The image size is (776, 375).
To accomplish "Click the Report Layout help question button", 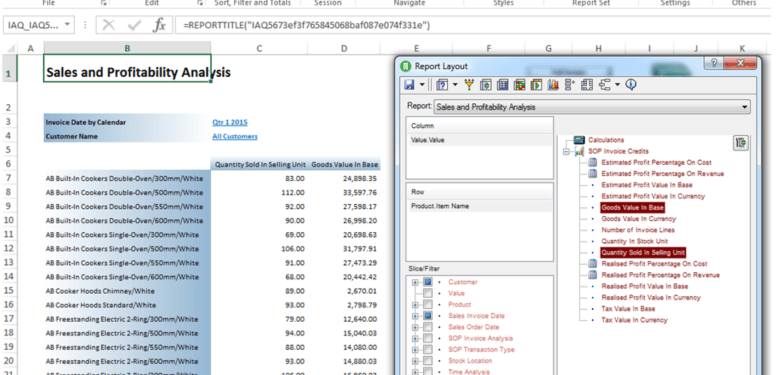I will click(x=714, y=63).
